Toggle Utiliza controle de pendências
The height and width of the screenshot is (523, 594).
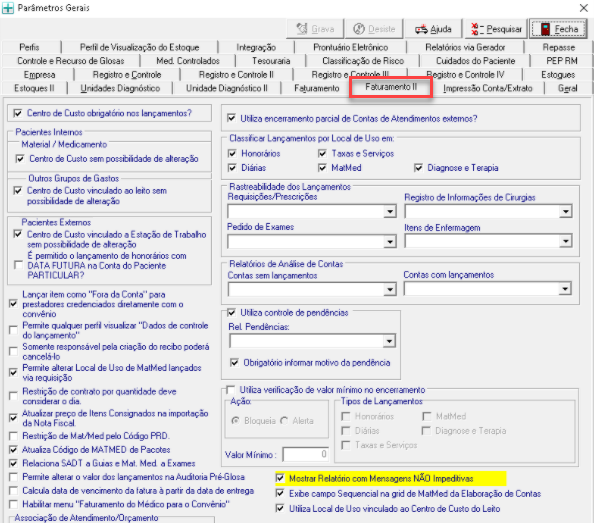coord(231,312)
